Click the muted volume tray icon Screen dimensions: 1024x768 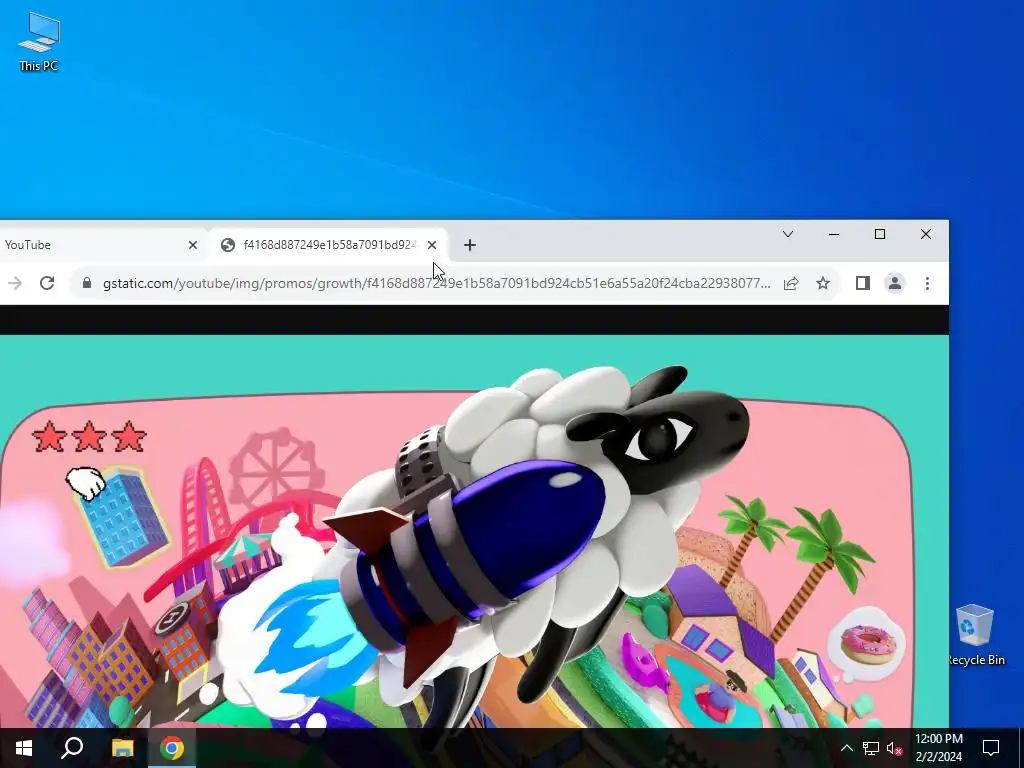894,748
